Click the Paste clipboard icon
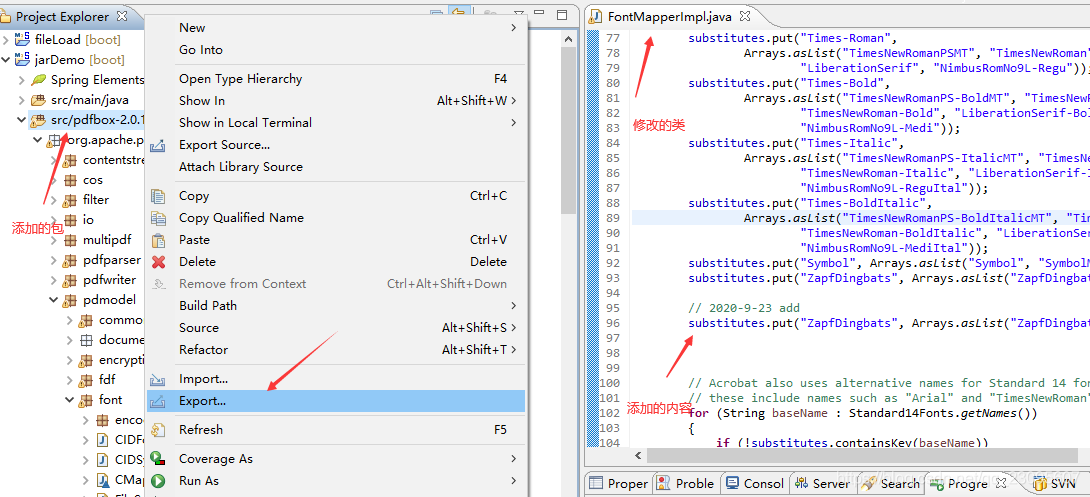Screen dimensions: 1090x497 coord(158,240)
